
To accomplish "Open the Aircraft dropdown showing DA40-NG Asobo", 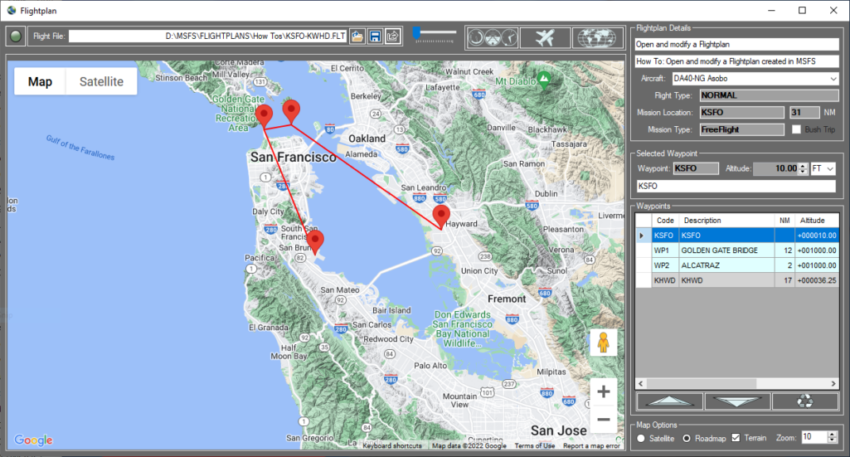I will tap(832, 79).
